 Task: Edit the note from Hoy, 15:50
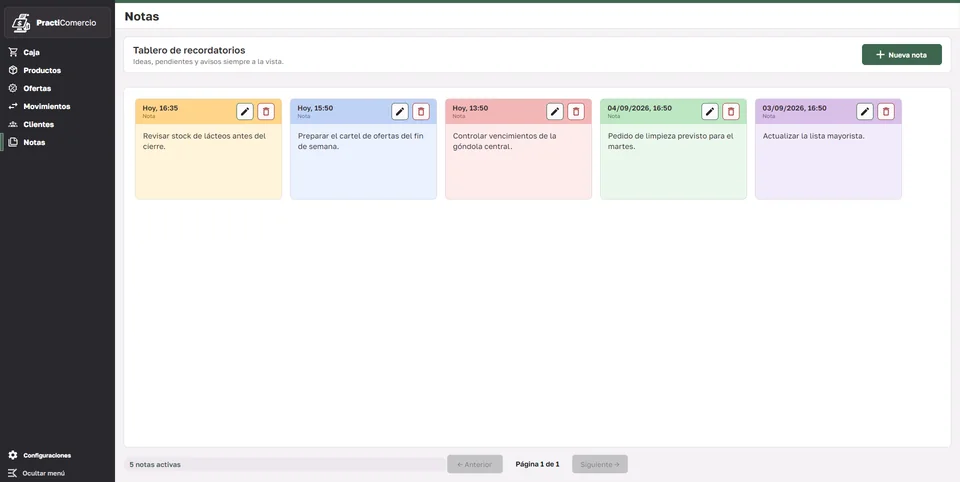point(400,111)
